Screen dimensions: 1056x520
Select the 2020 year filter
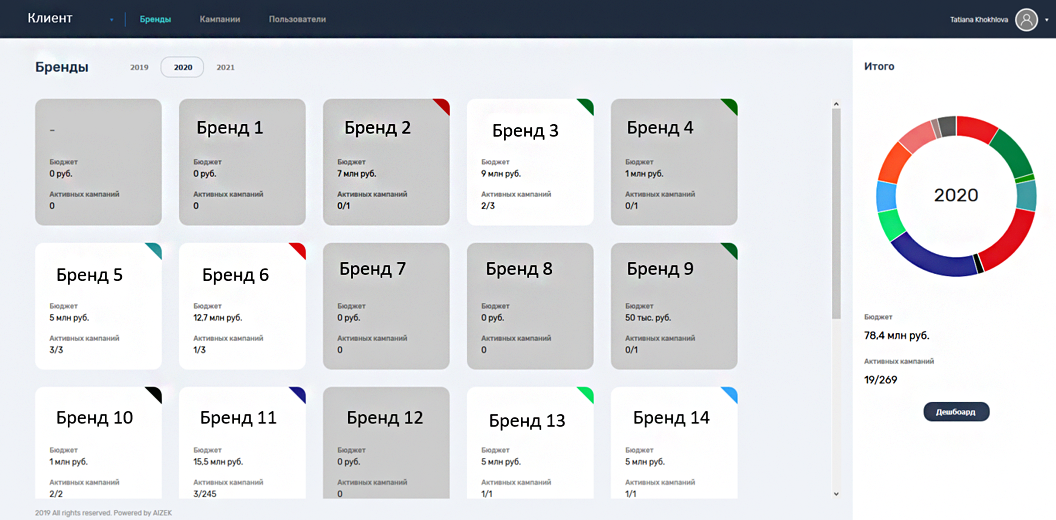tap(182, 68)
